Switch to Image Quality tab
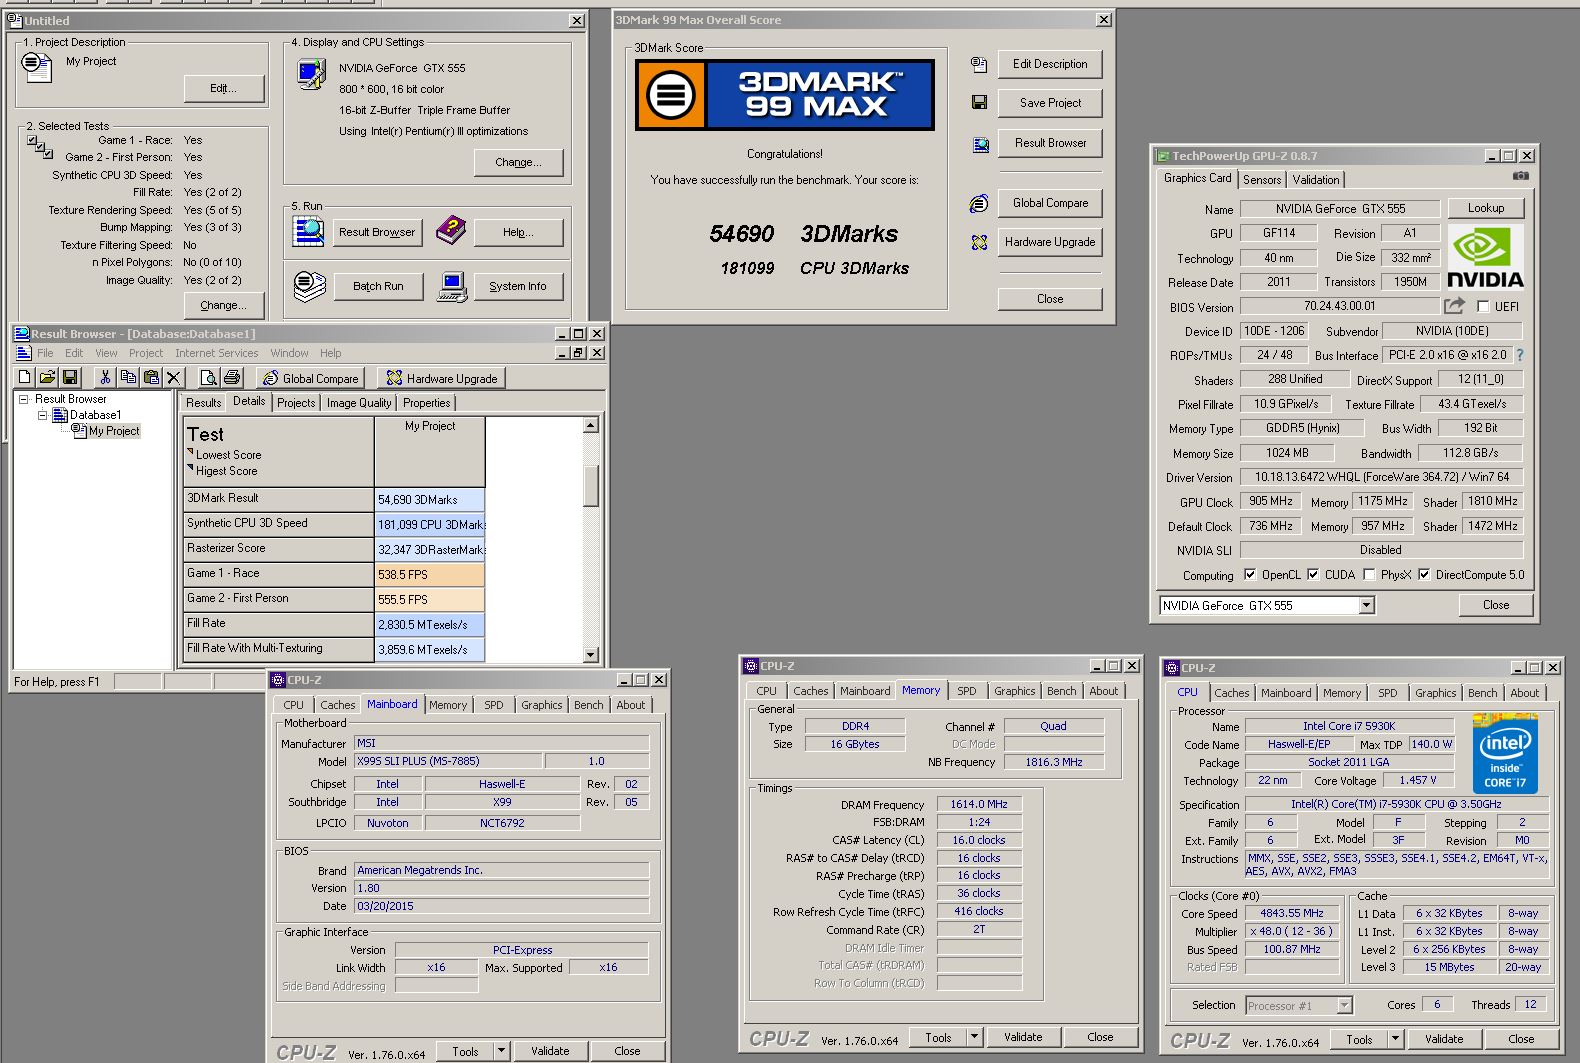The height and width of the screenshot is (1063, 1580). coord(359,403)
